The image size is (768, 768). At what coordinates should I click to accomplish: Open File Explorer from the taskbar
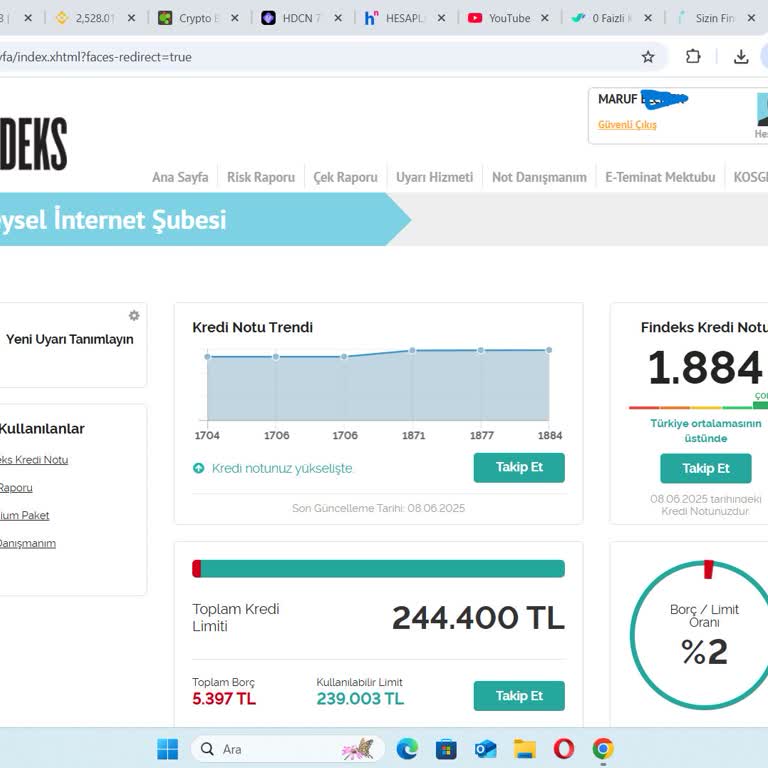(524, 749)
